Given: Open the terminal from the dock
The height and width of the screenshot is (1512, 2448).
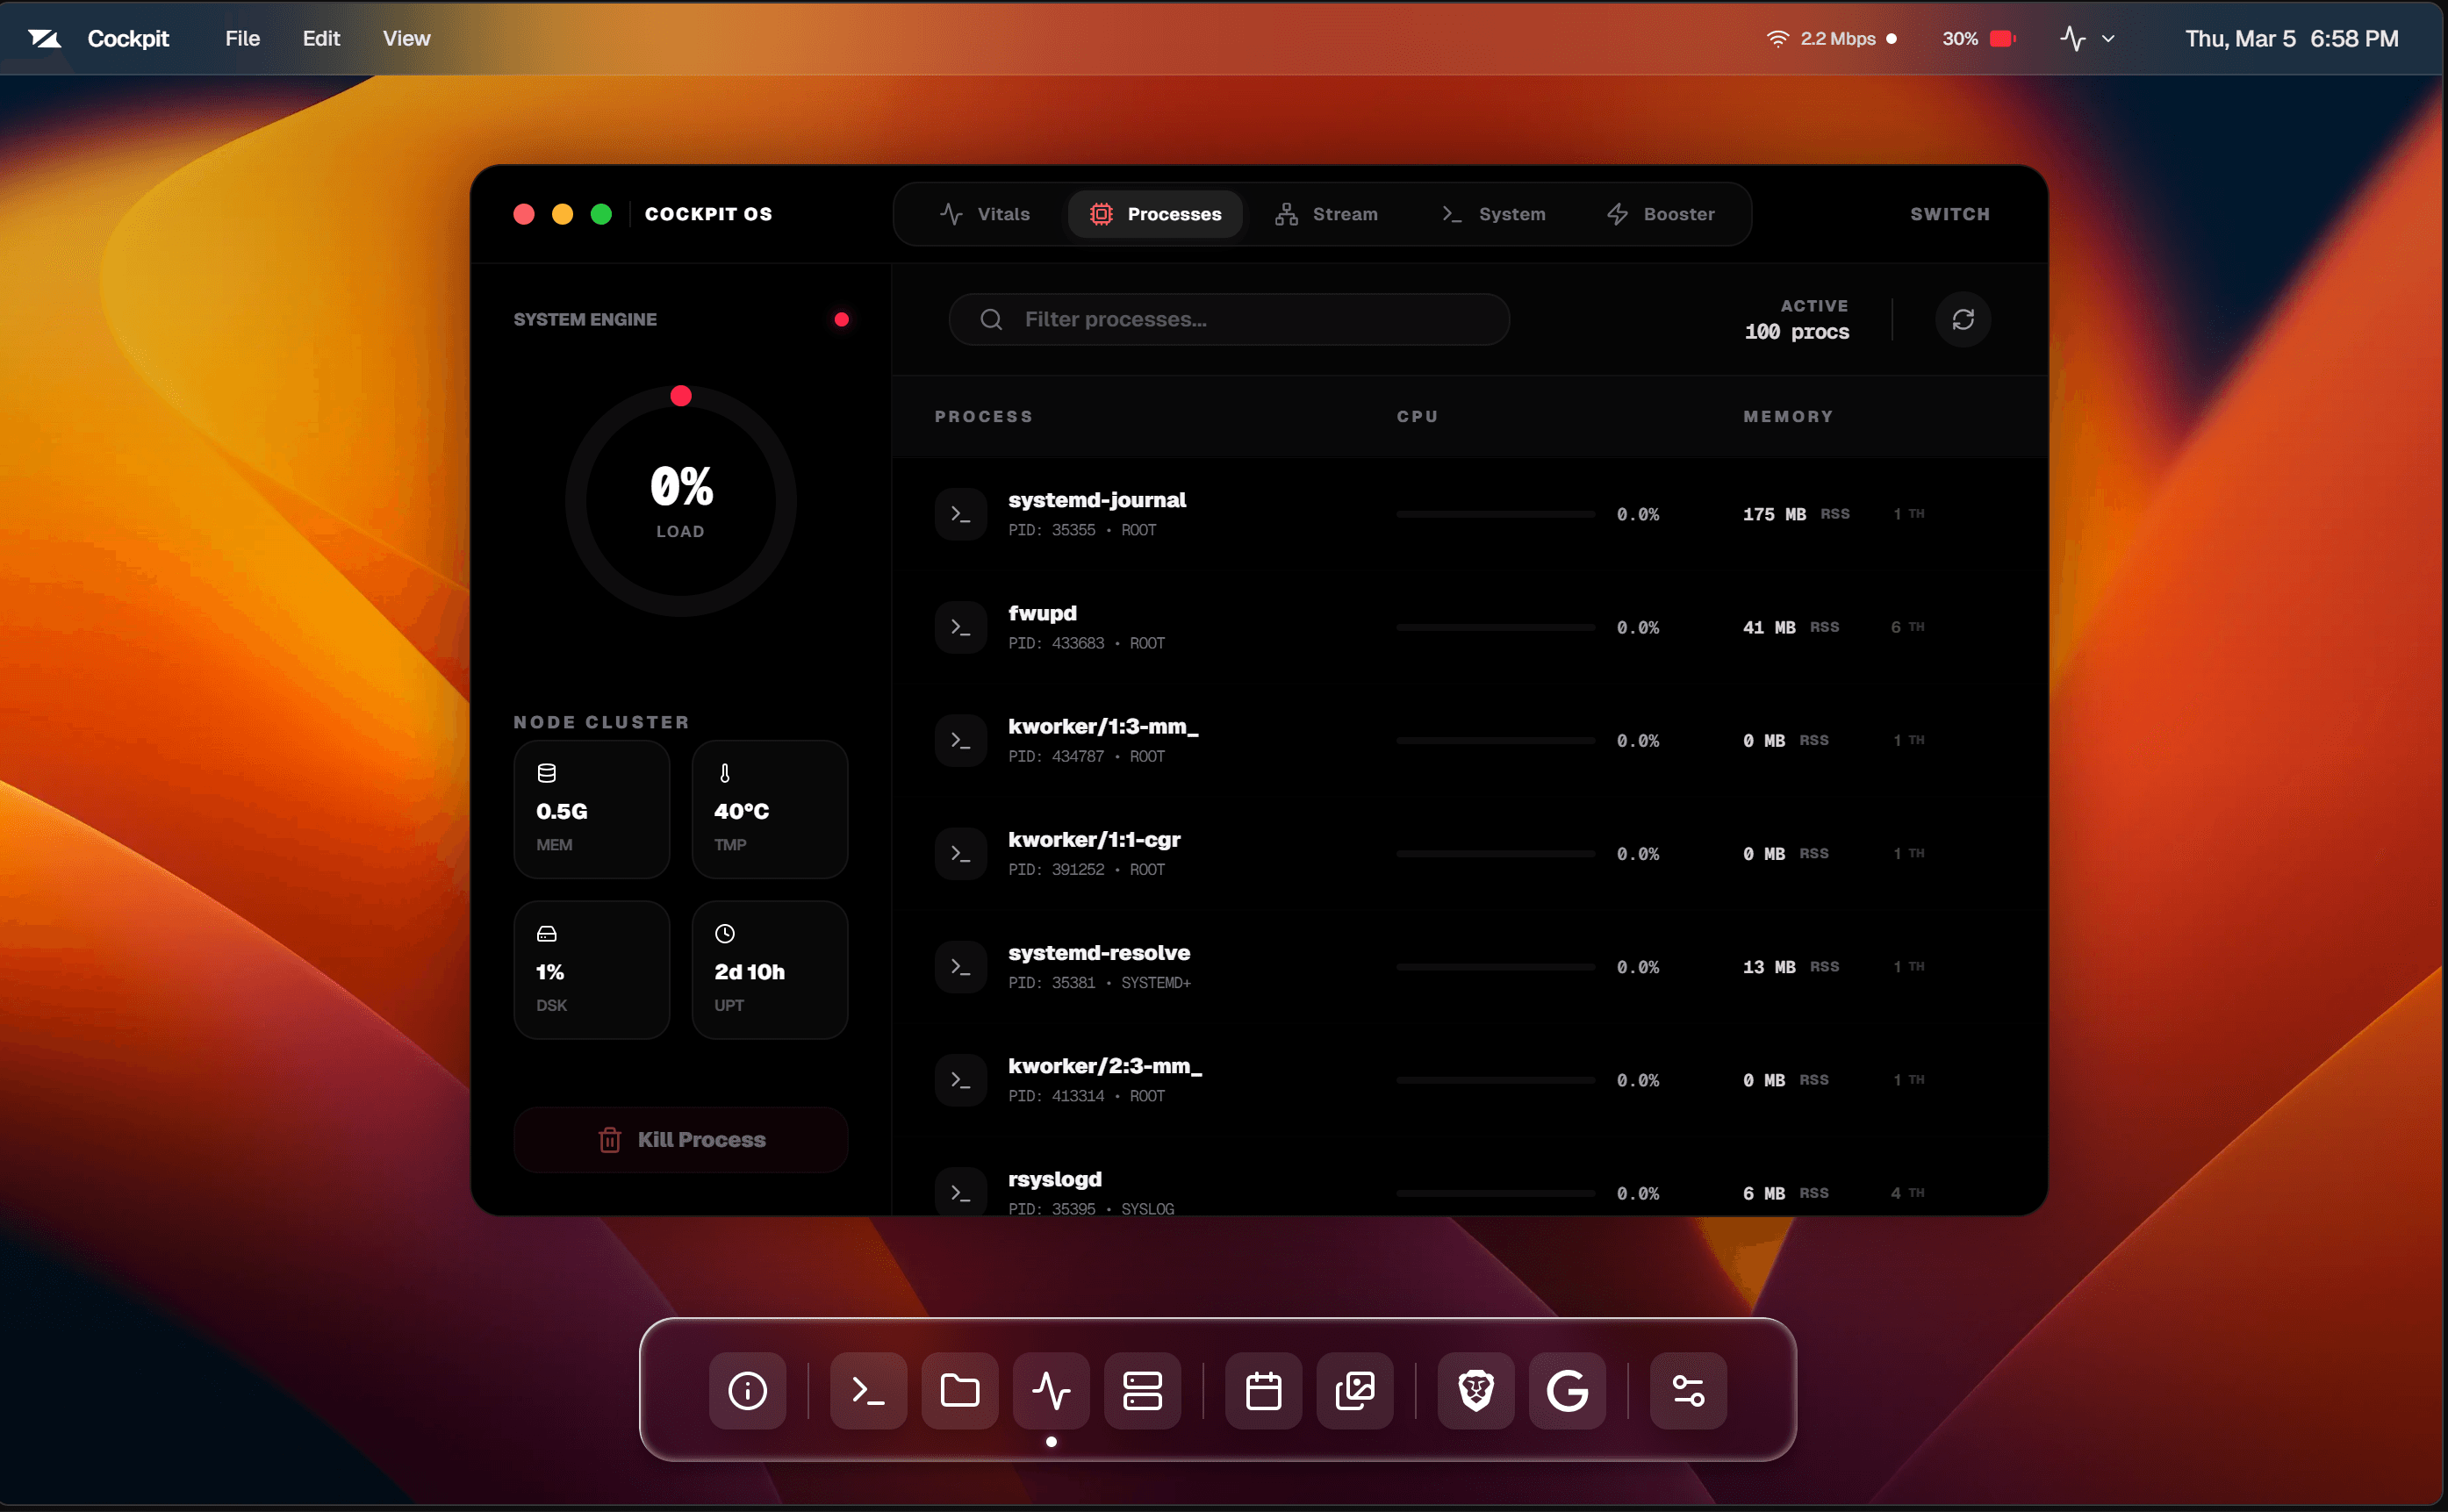Looking at the screenshot, I should [x=867, y=1390].
